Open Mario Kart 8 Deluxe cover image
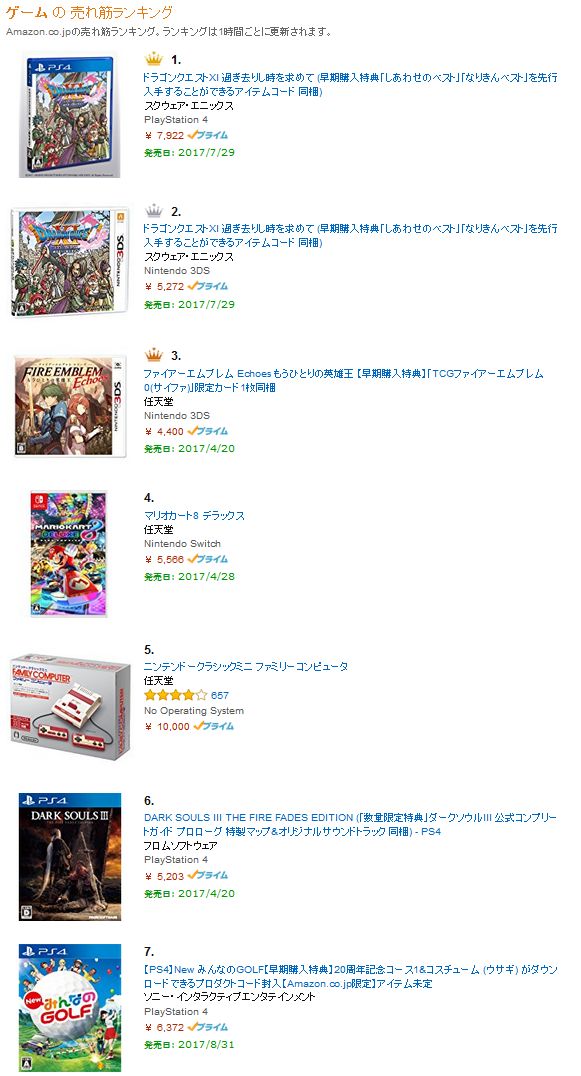 click(x=69, y=554)
